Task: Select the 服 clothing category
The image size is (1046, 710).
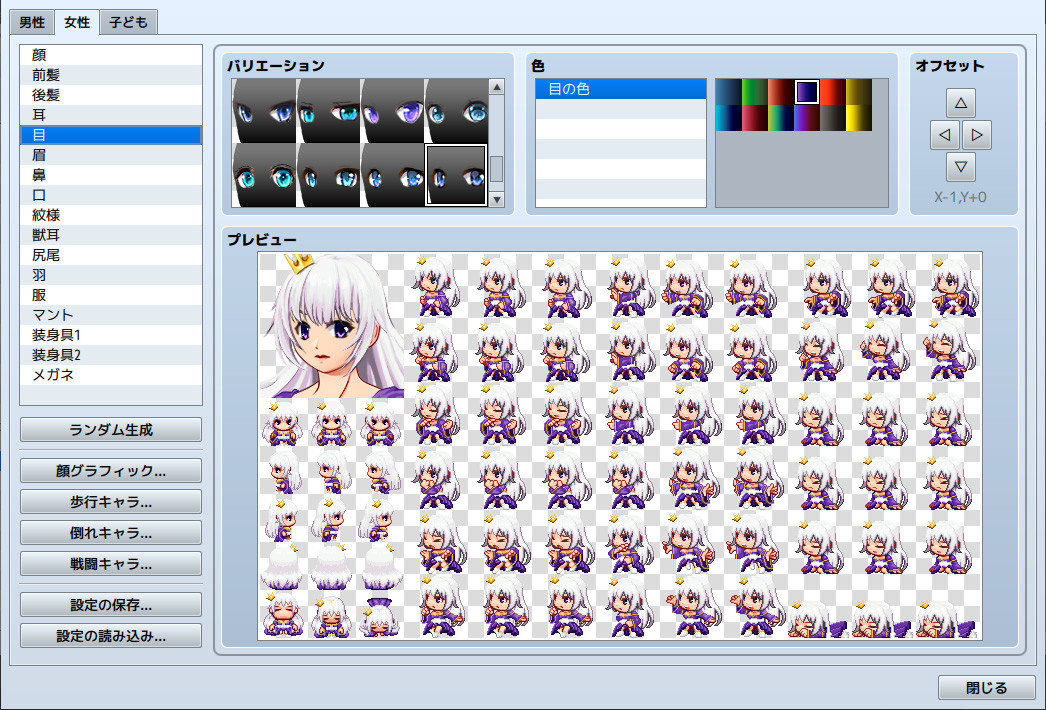Action: click(x=110, y=295)
